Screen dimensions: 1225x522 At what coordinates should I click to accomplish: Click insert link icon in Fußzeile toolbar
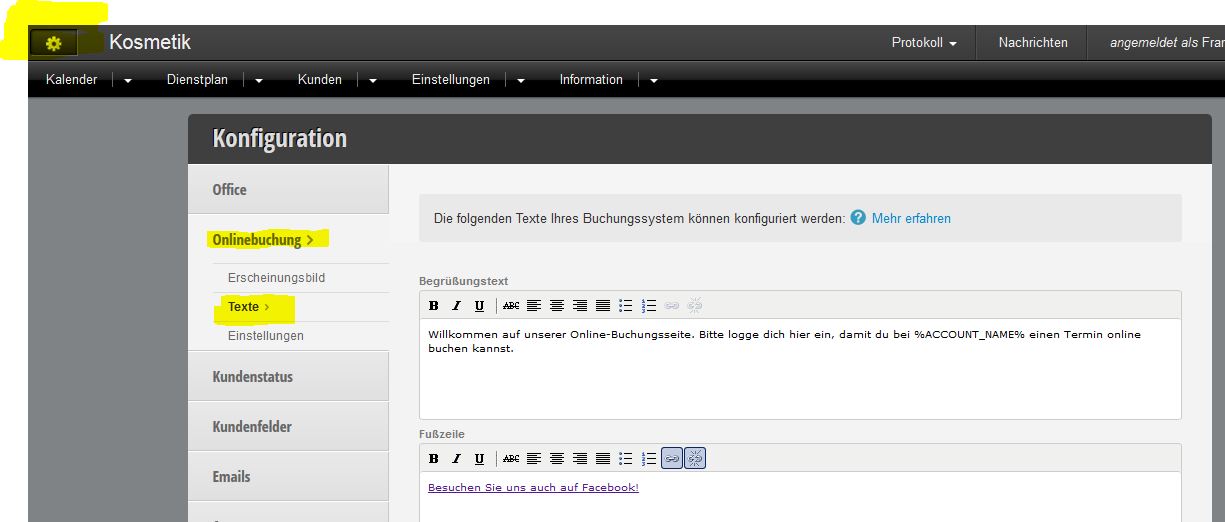point(672,459)
